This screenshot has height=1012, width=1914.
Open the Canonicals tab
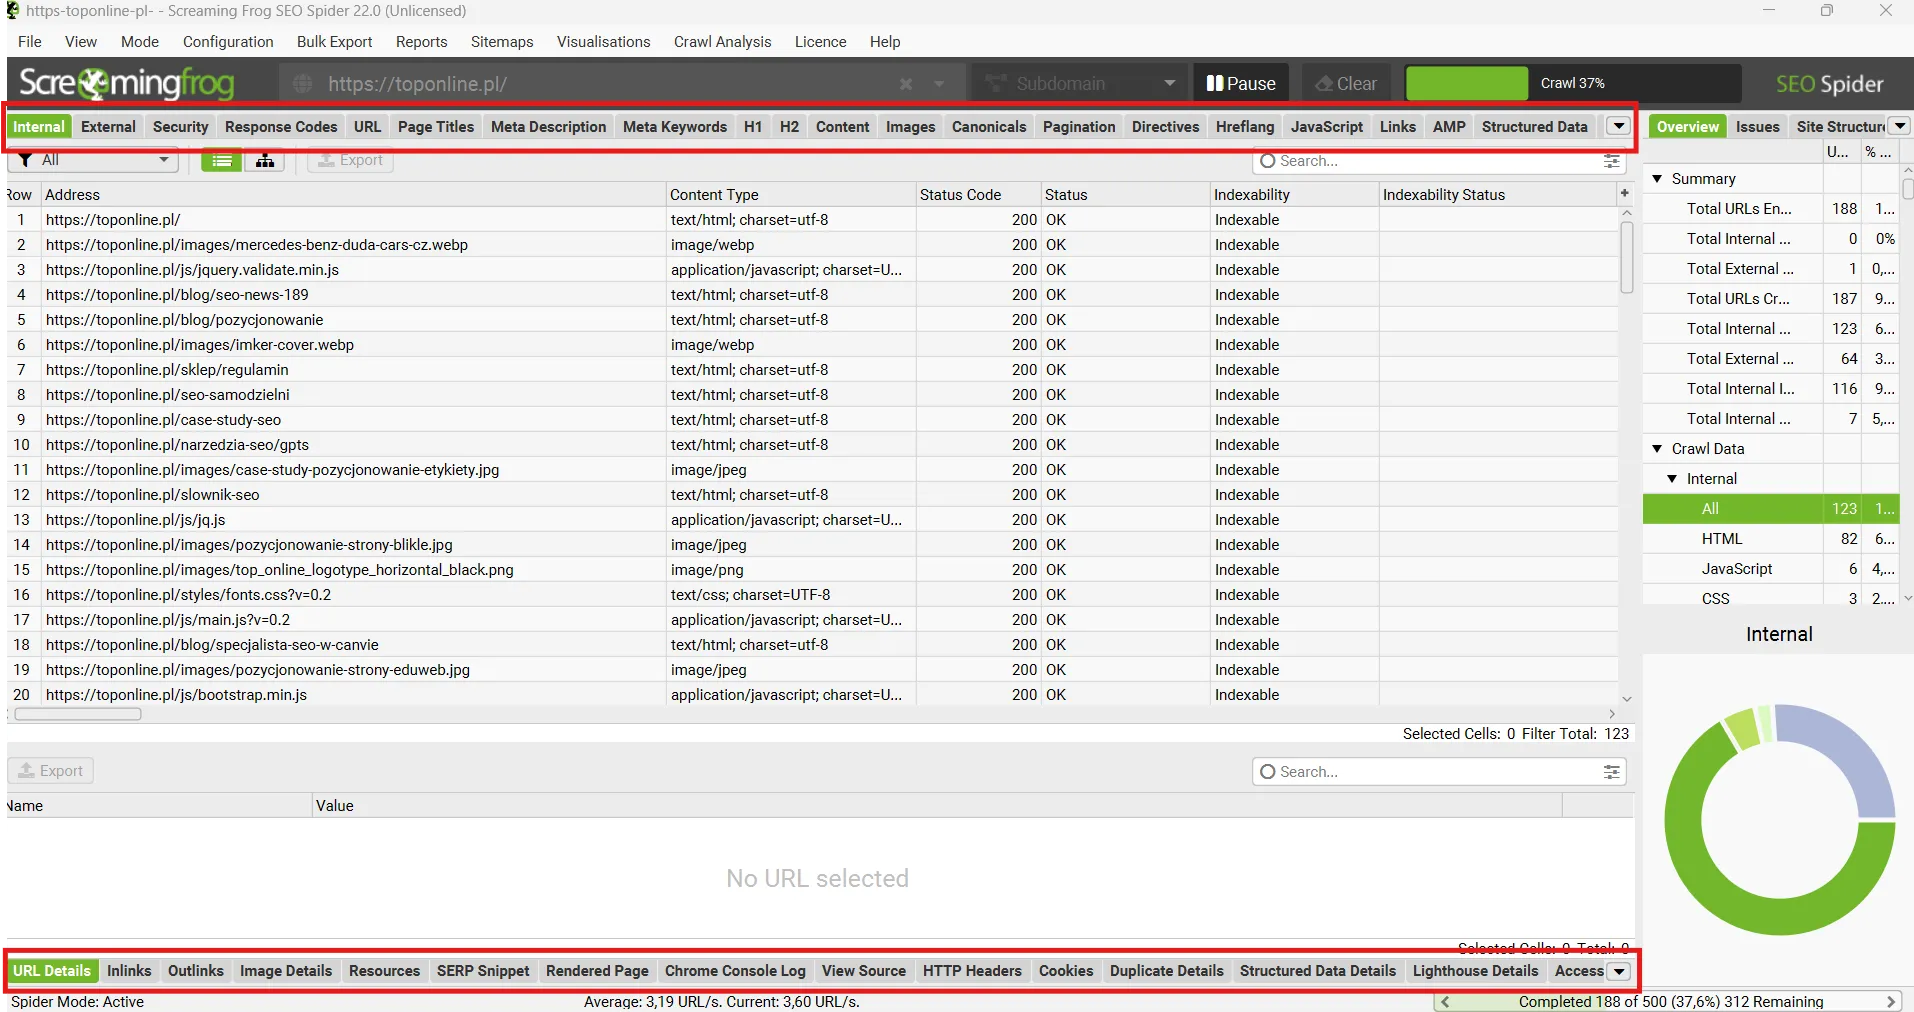[x=989, y=127]
